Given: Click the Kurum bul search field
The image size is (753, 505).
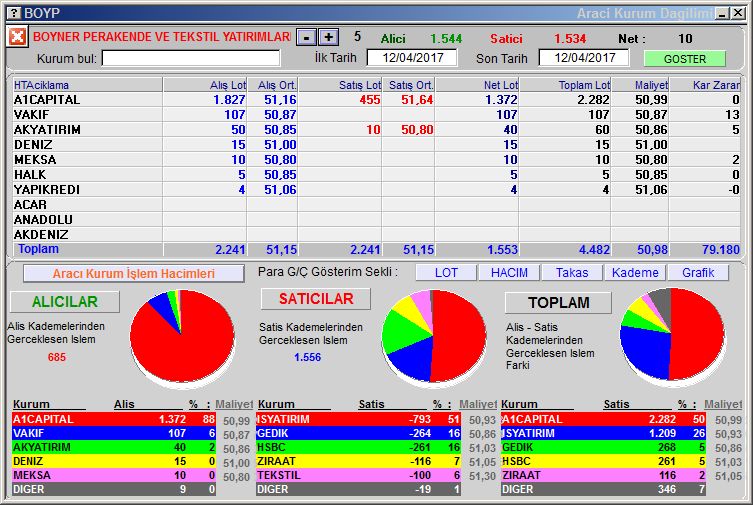Looking at the screenshot, I should (x=191, y=59).
